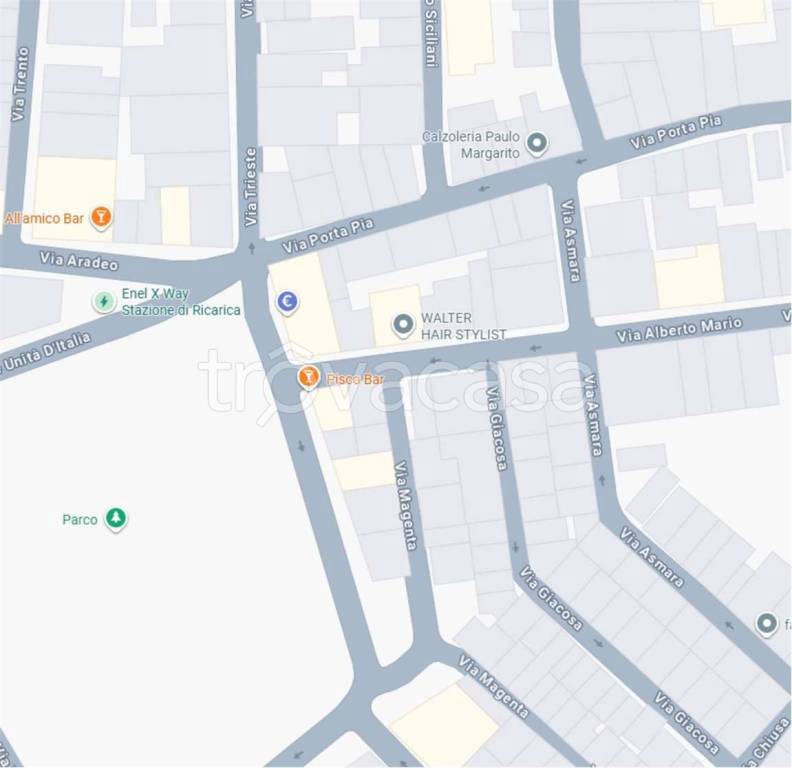Select the green Parco tree marker
This screenshot has height=768, width=792.
116,518
